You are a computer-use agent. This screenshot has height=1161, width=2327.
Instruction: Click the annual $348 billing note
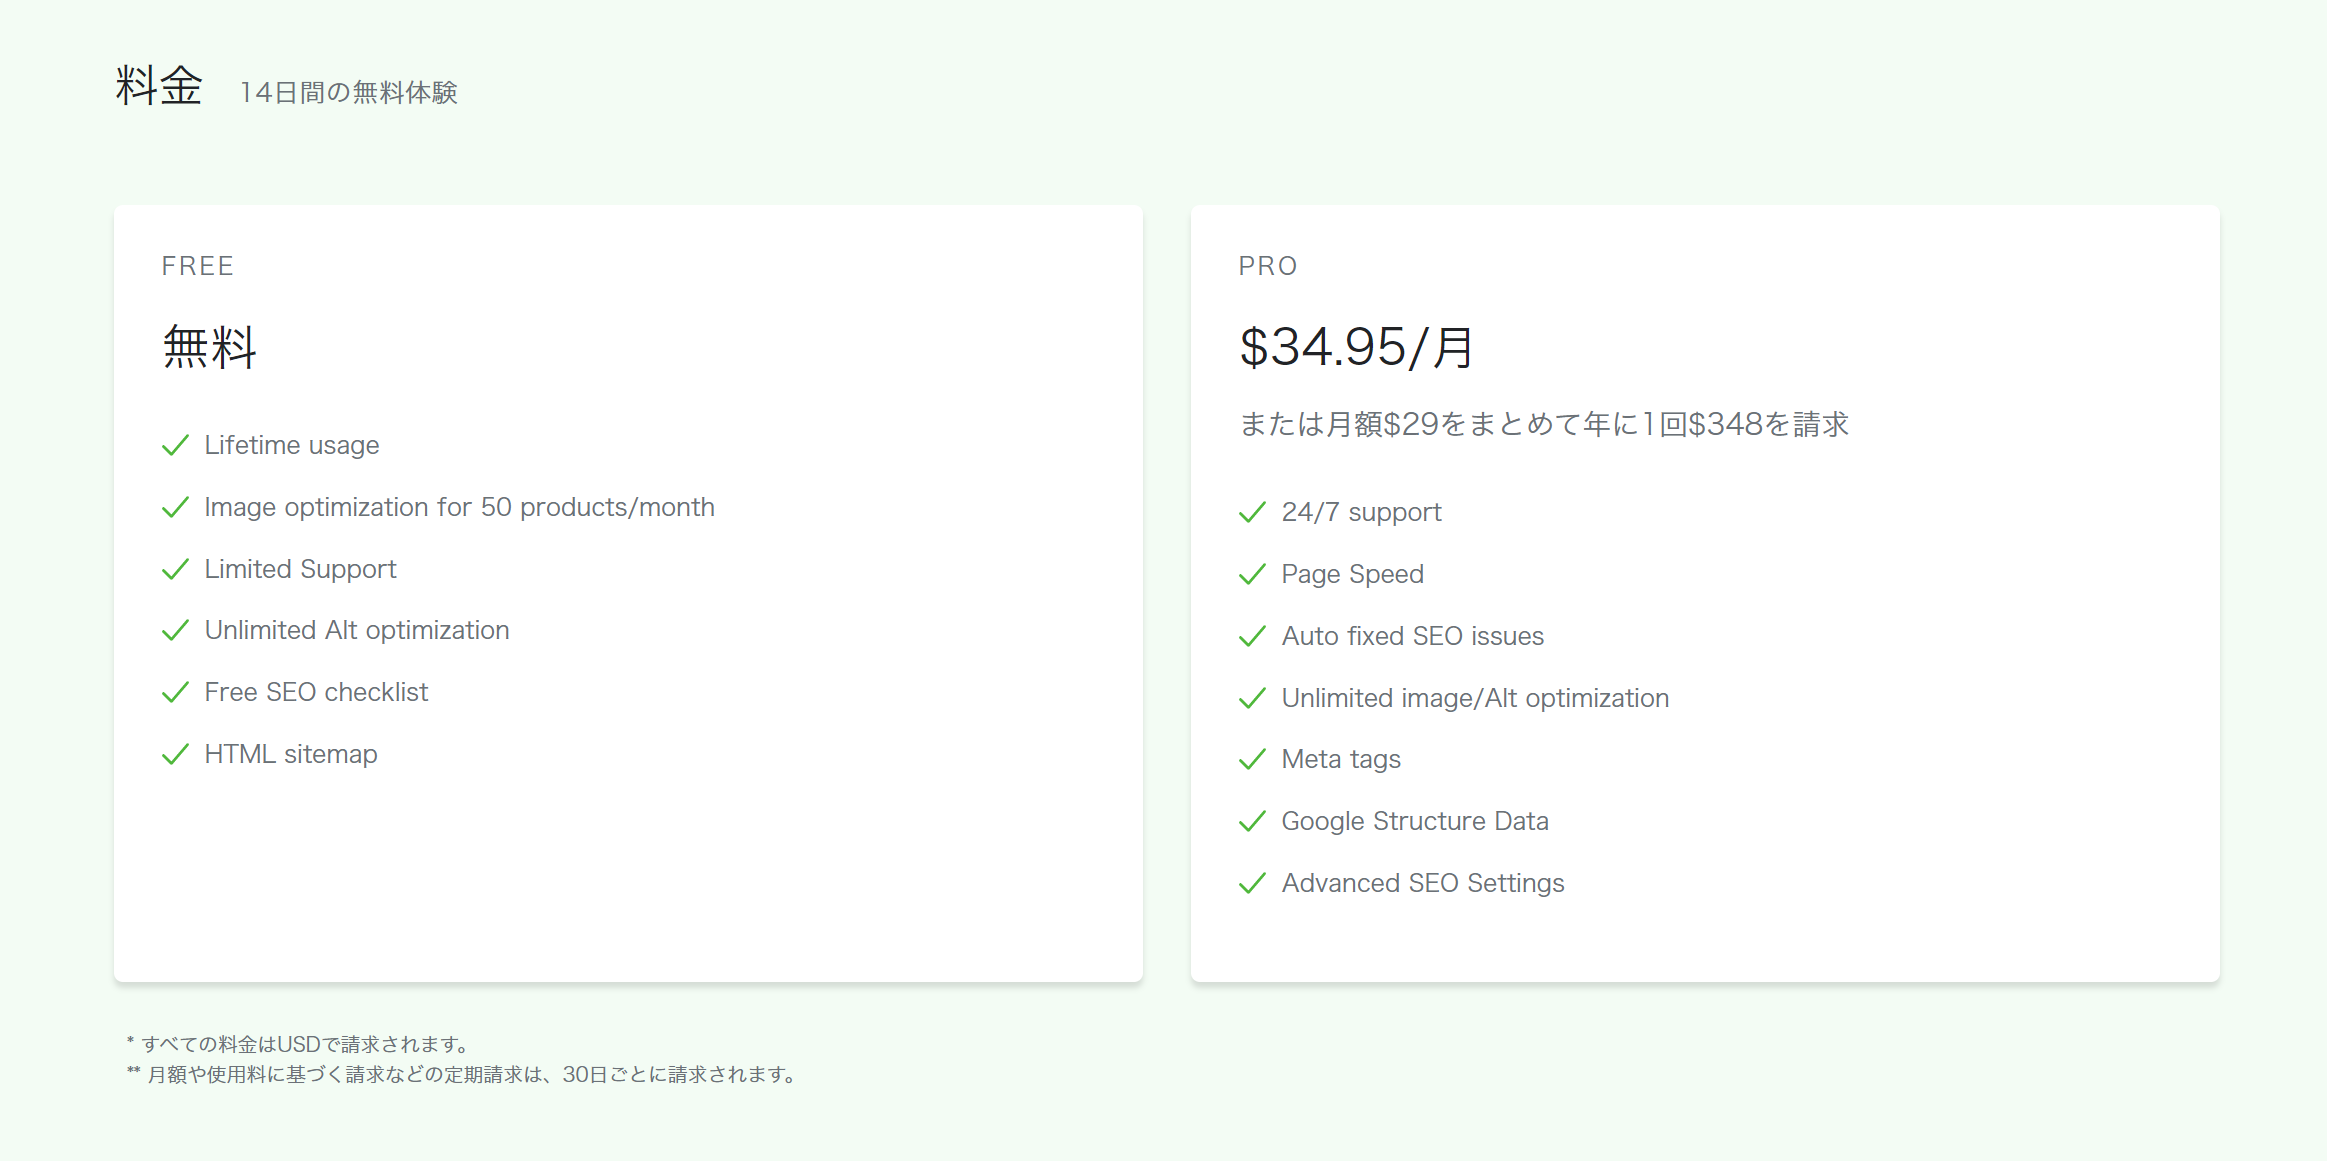pyautogui.click(x=1544, y=424)
